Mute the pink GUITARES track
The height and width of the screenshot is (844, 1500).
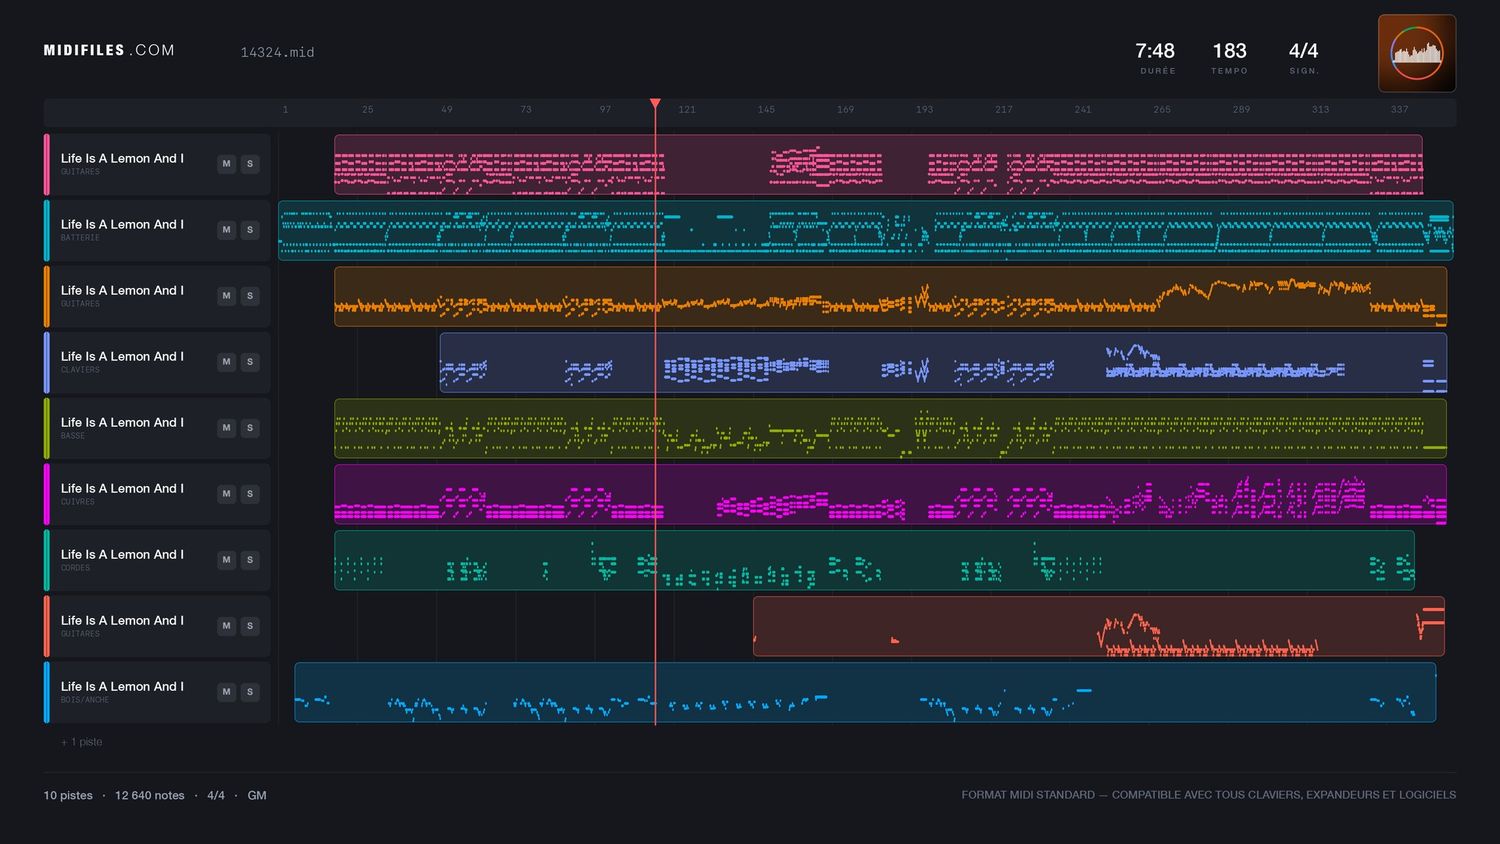(227, 164)
